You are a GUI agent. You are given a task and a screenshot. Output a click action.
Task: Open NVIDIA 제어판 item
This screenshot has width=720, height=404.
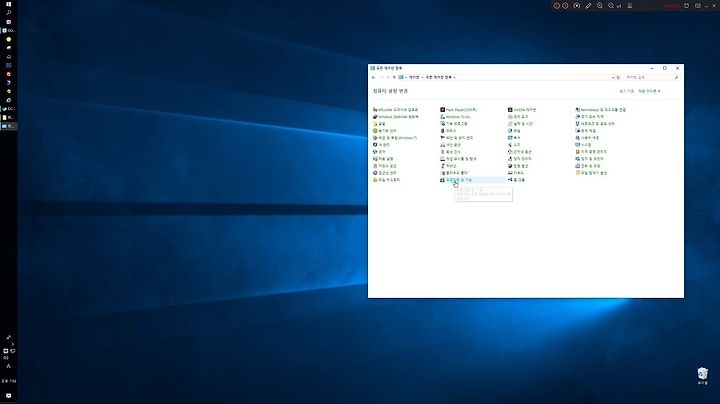(x=522, y=110)
